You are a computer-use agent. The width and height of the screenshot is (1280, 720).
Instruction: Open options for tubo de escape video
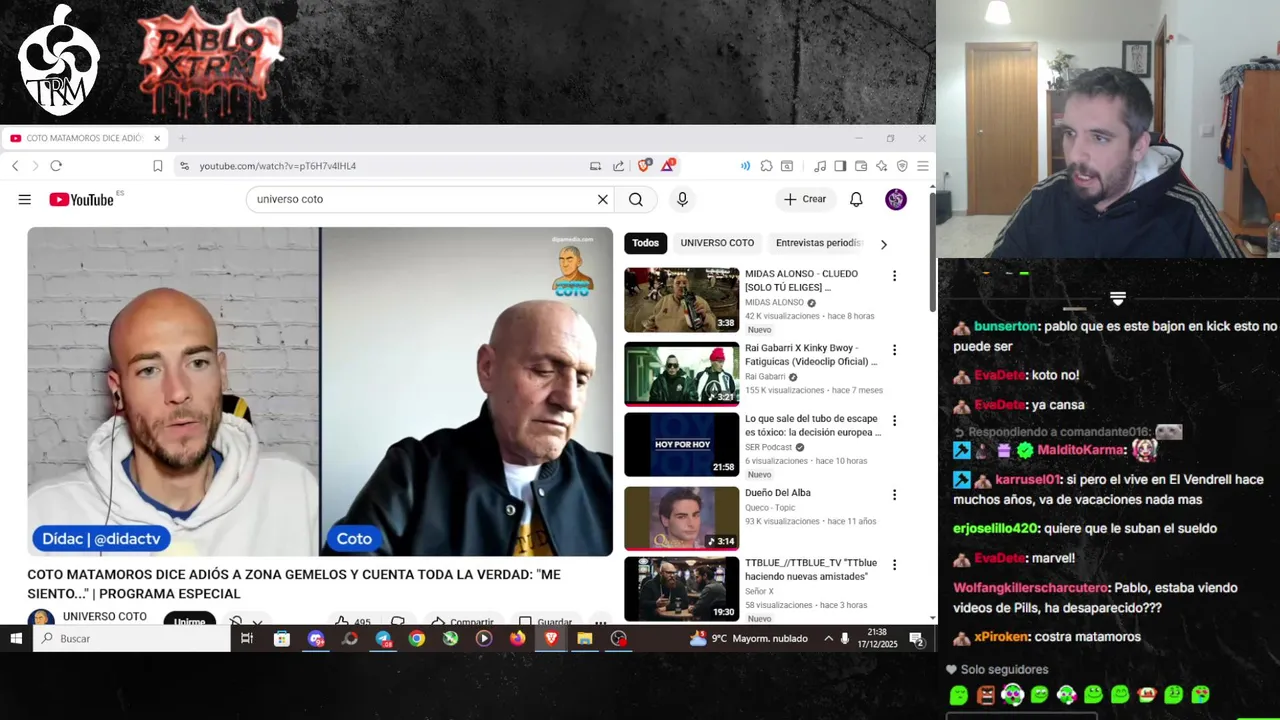click(894, 421)
